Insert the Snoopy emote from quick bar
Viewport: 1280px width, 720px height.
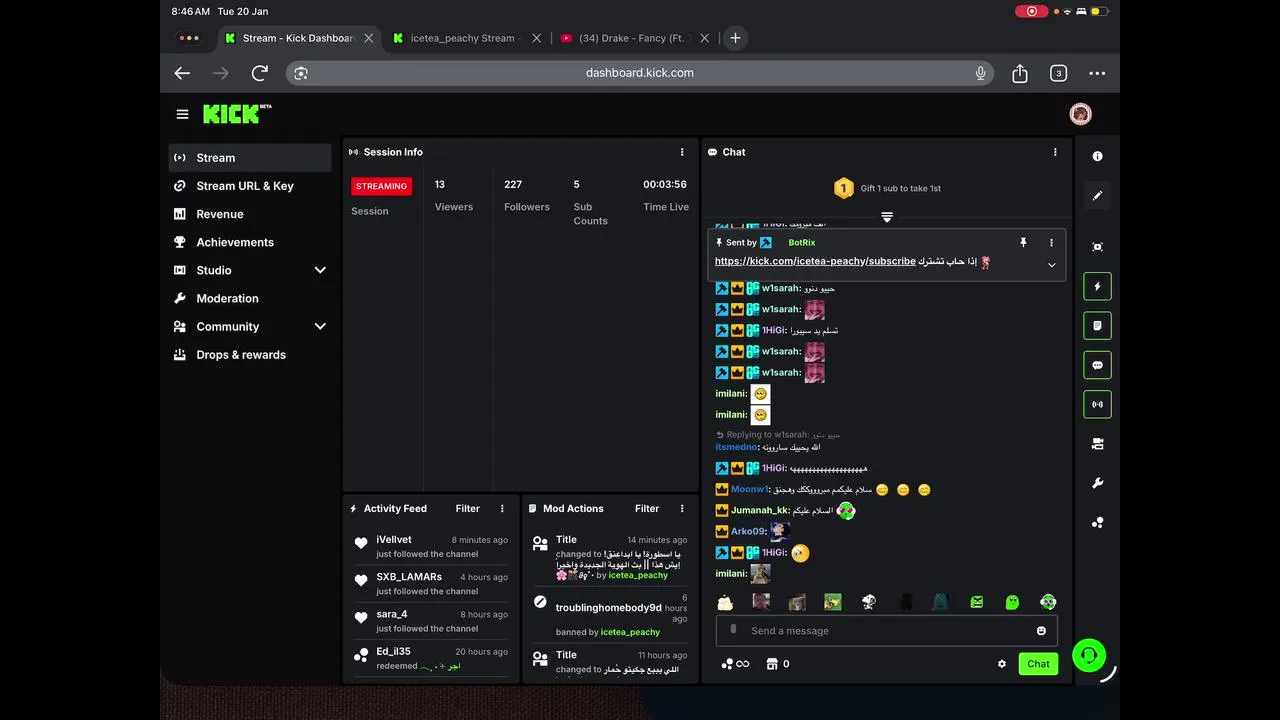pos(869,602)
